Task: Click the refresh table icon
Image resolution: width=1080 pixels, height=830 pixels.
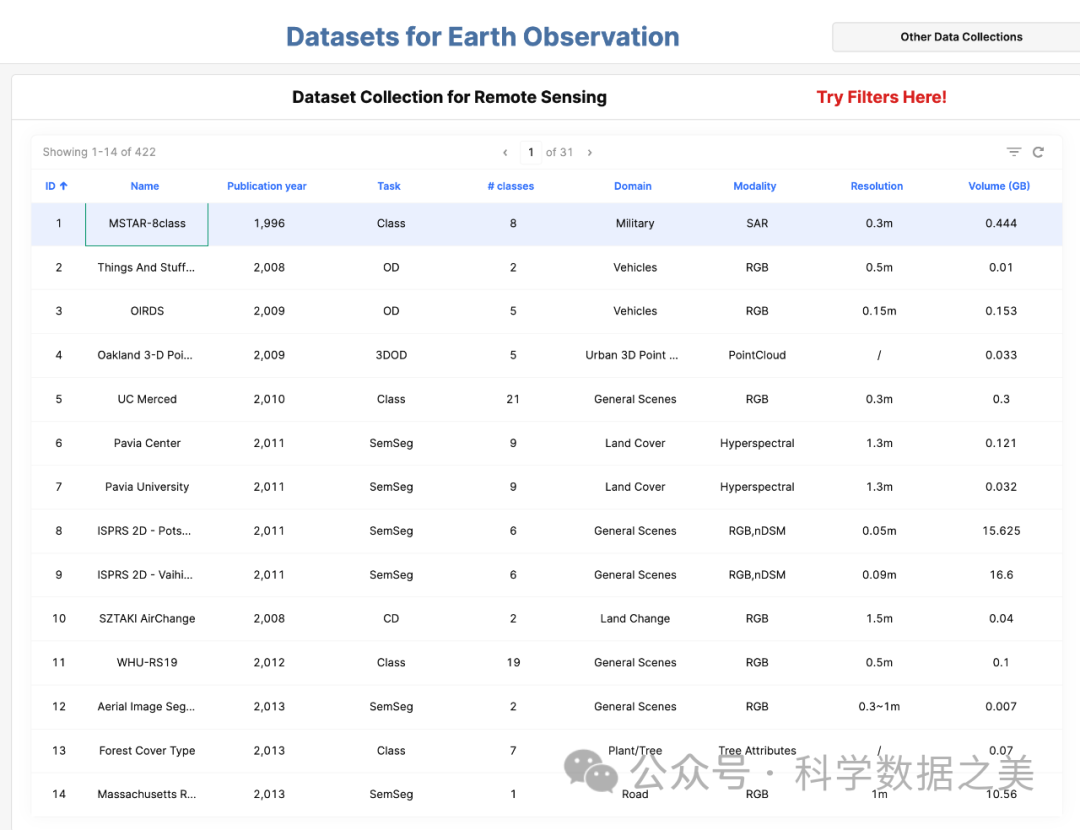Action: (1038, 152)
